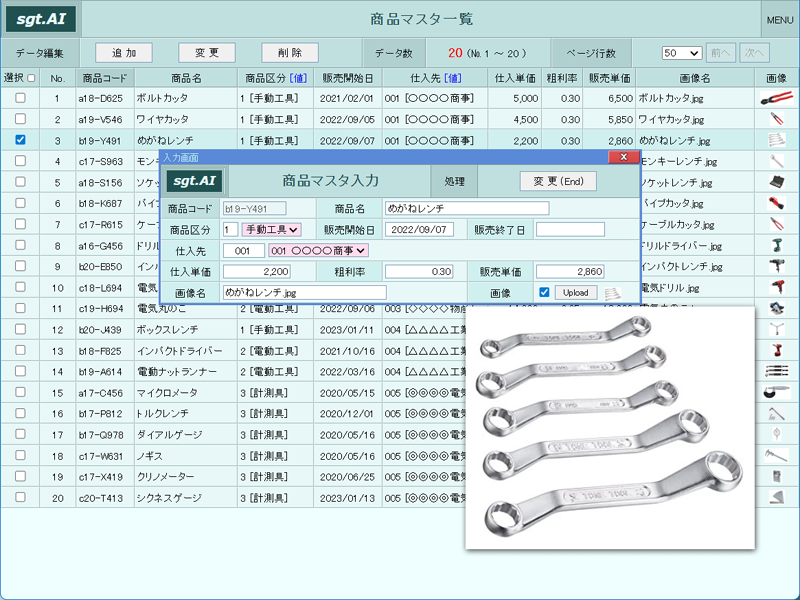This screenshot has height=600, width=800.
Task: Click the 次へ page button
Action: tap(754, 53)
